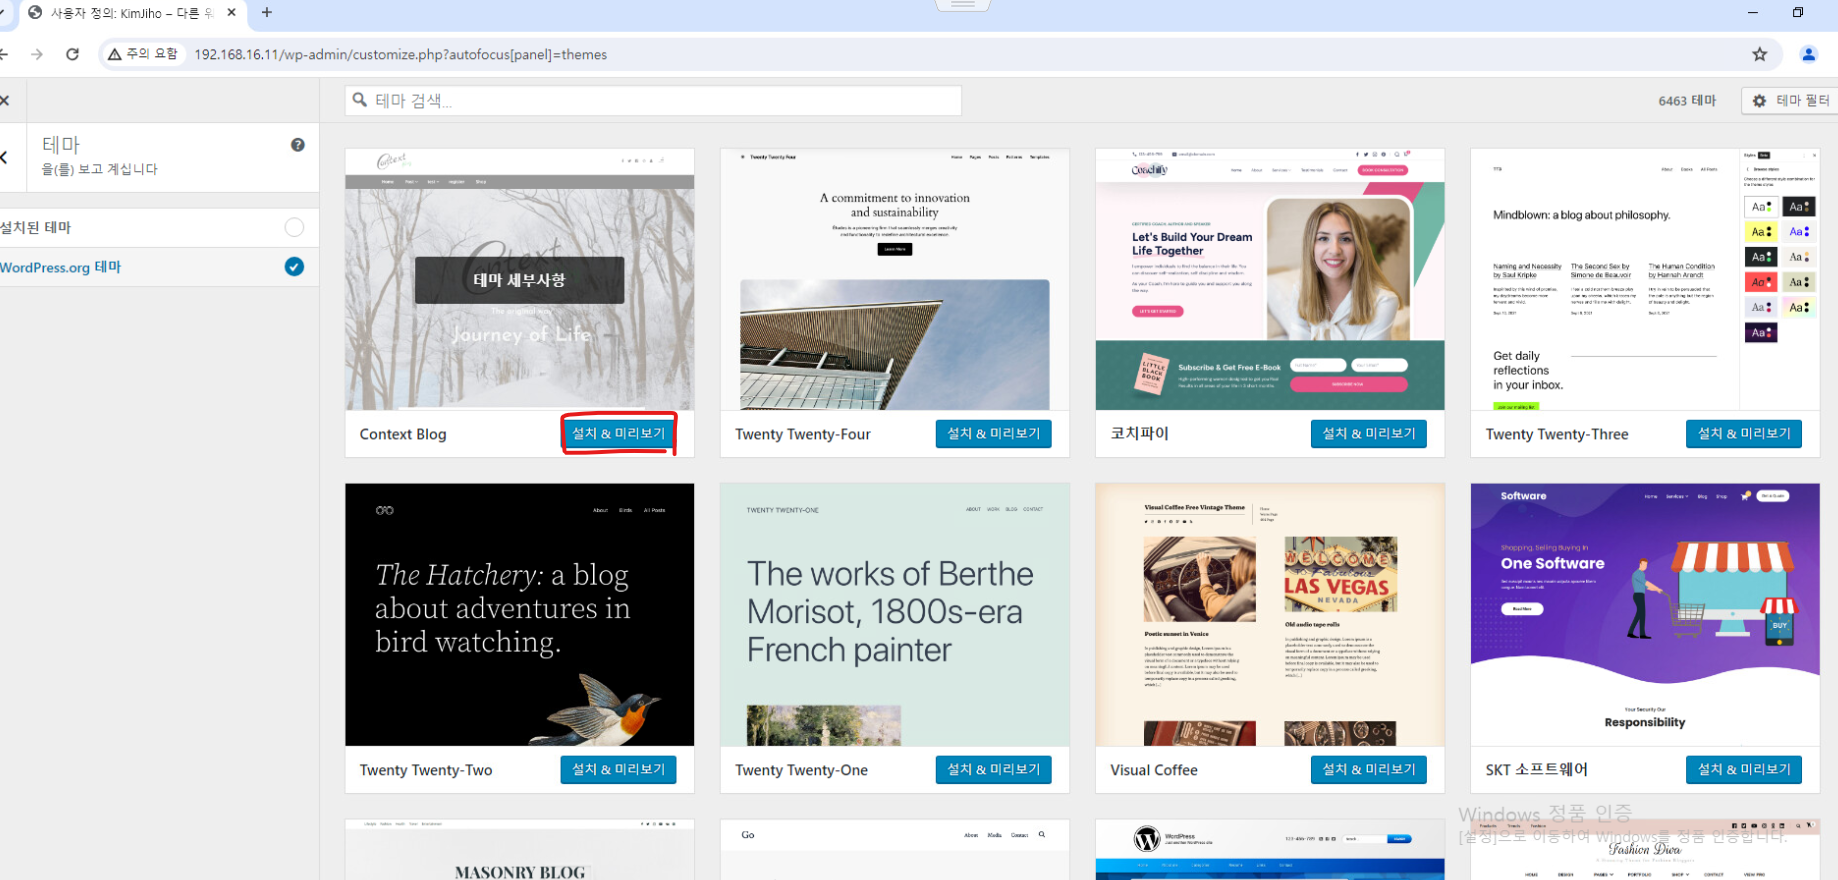Select the WordPress.org 테마 radio option

pos(294,267)
